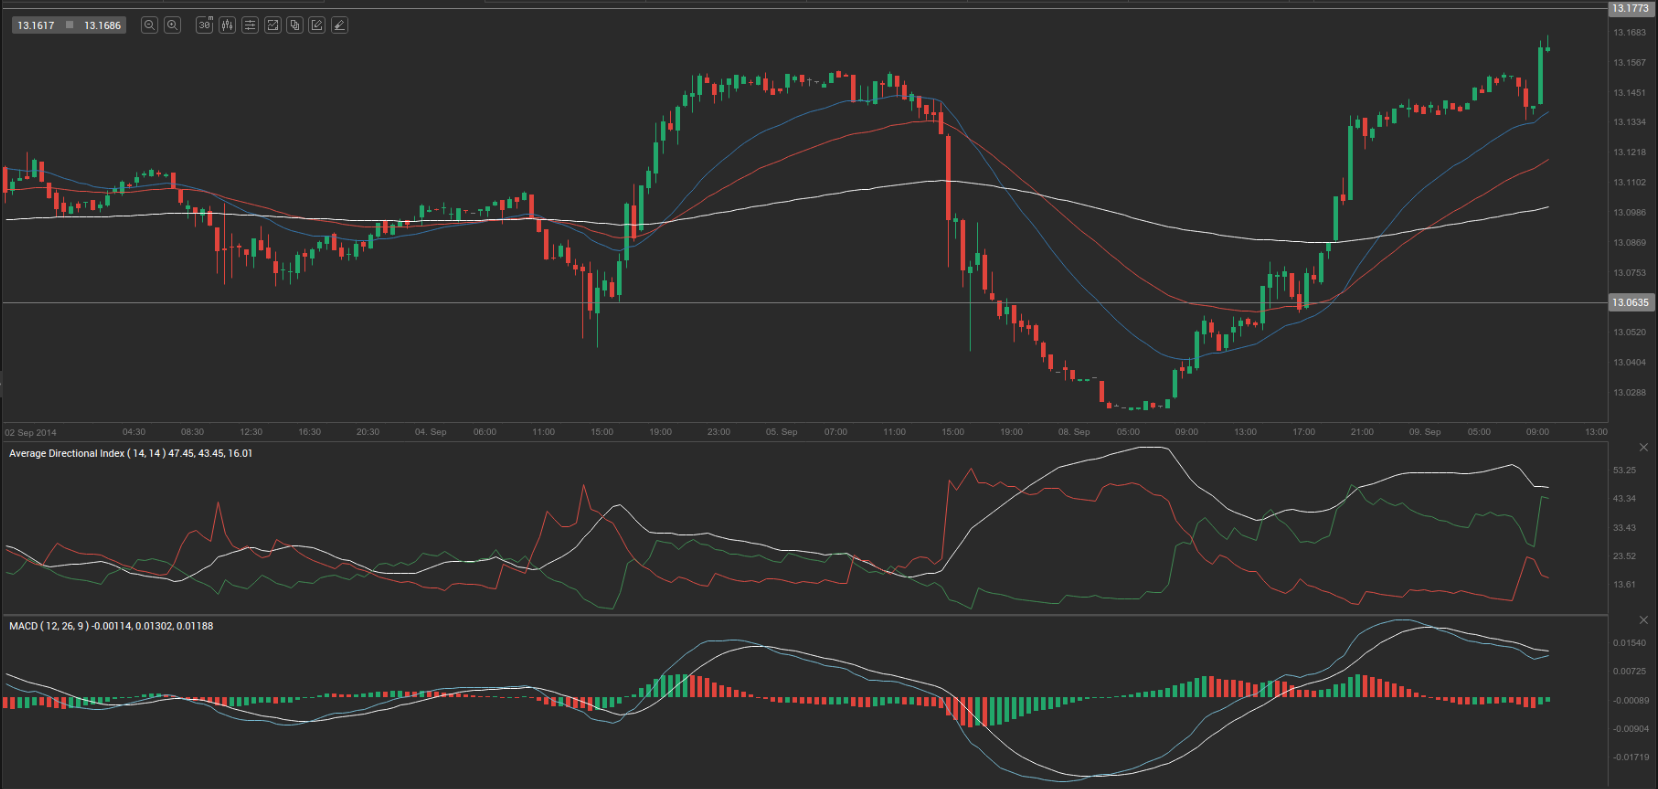Viewport: 1658px width, 789px height.
Task: Click the 13.1617 bid price display
Action: point(36,25)
